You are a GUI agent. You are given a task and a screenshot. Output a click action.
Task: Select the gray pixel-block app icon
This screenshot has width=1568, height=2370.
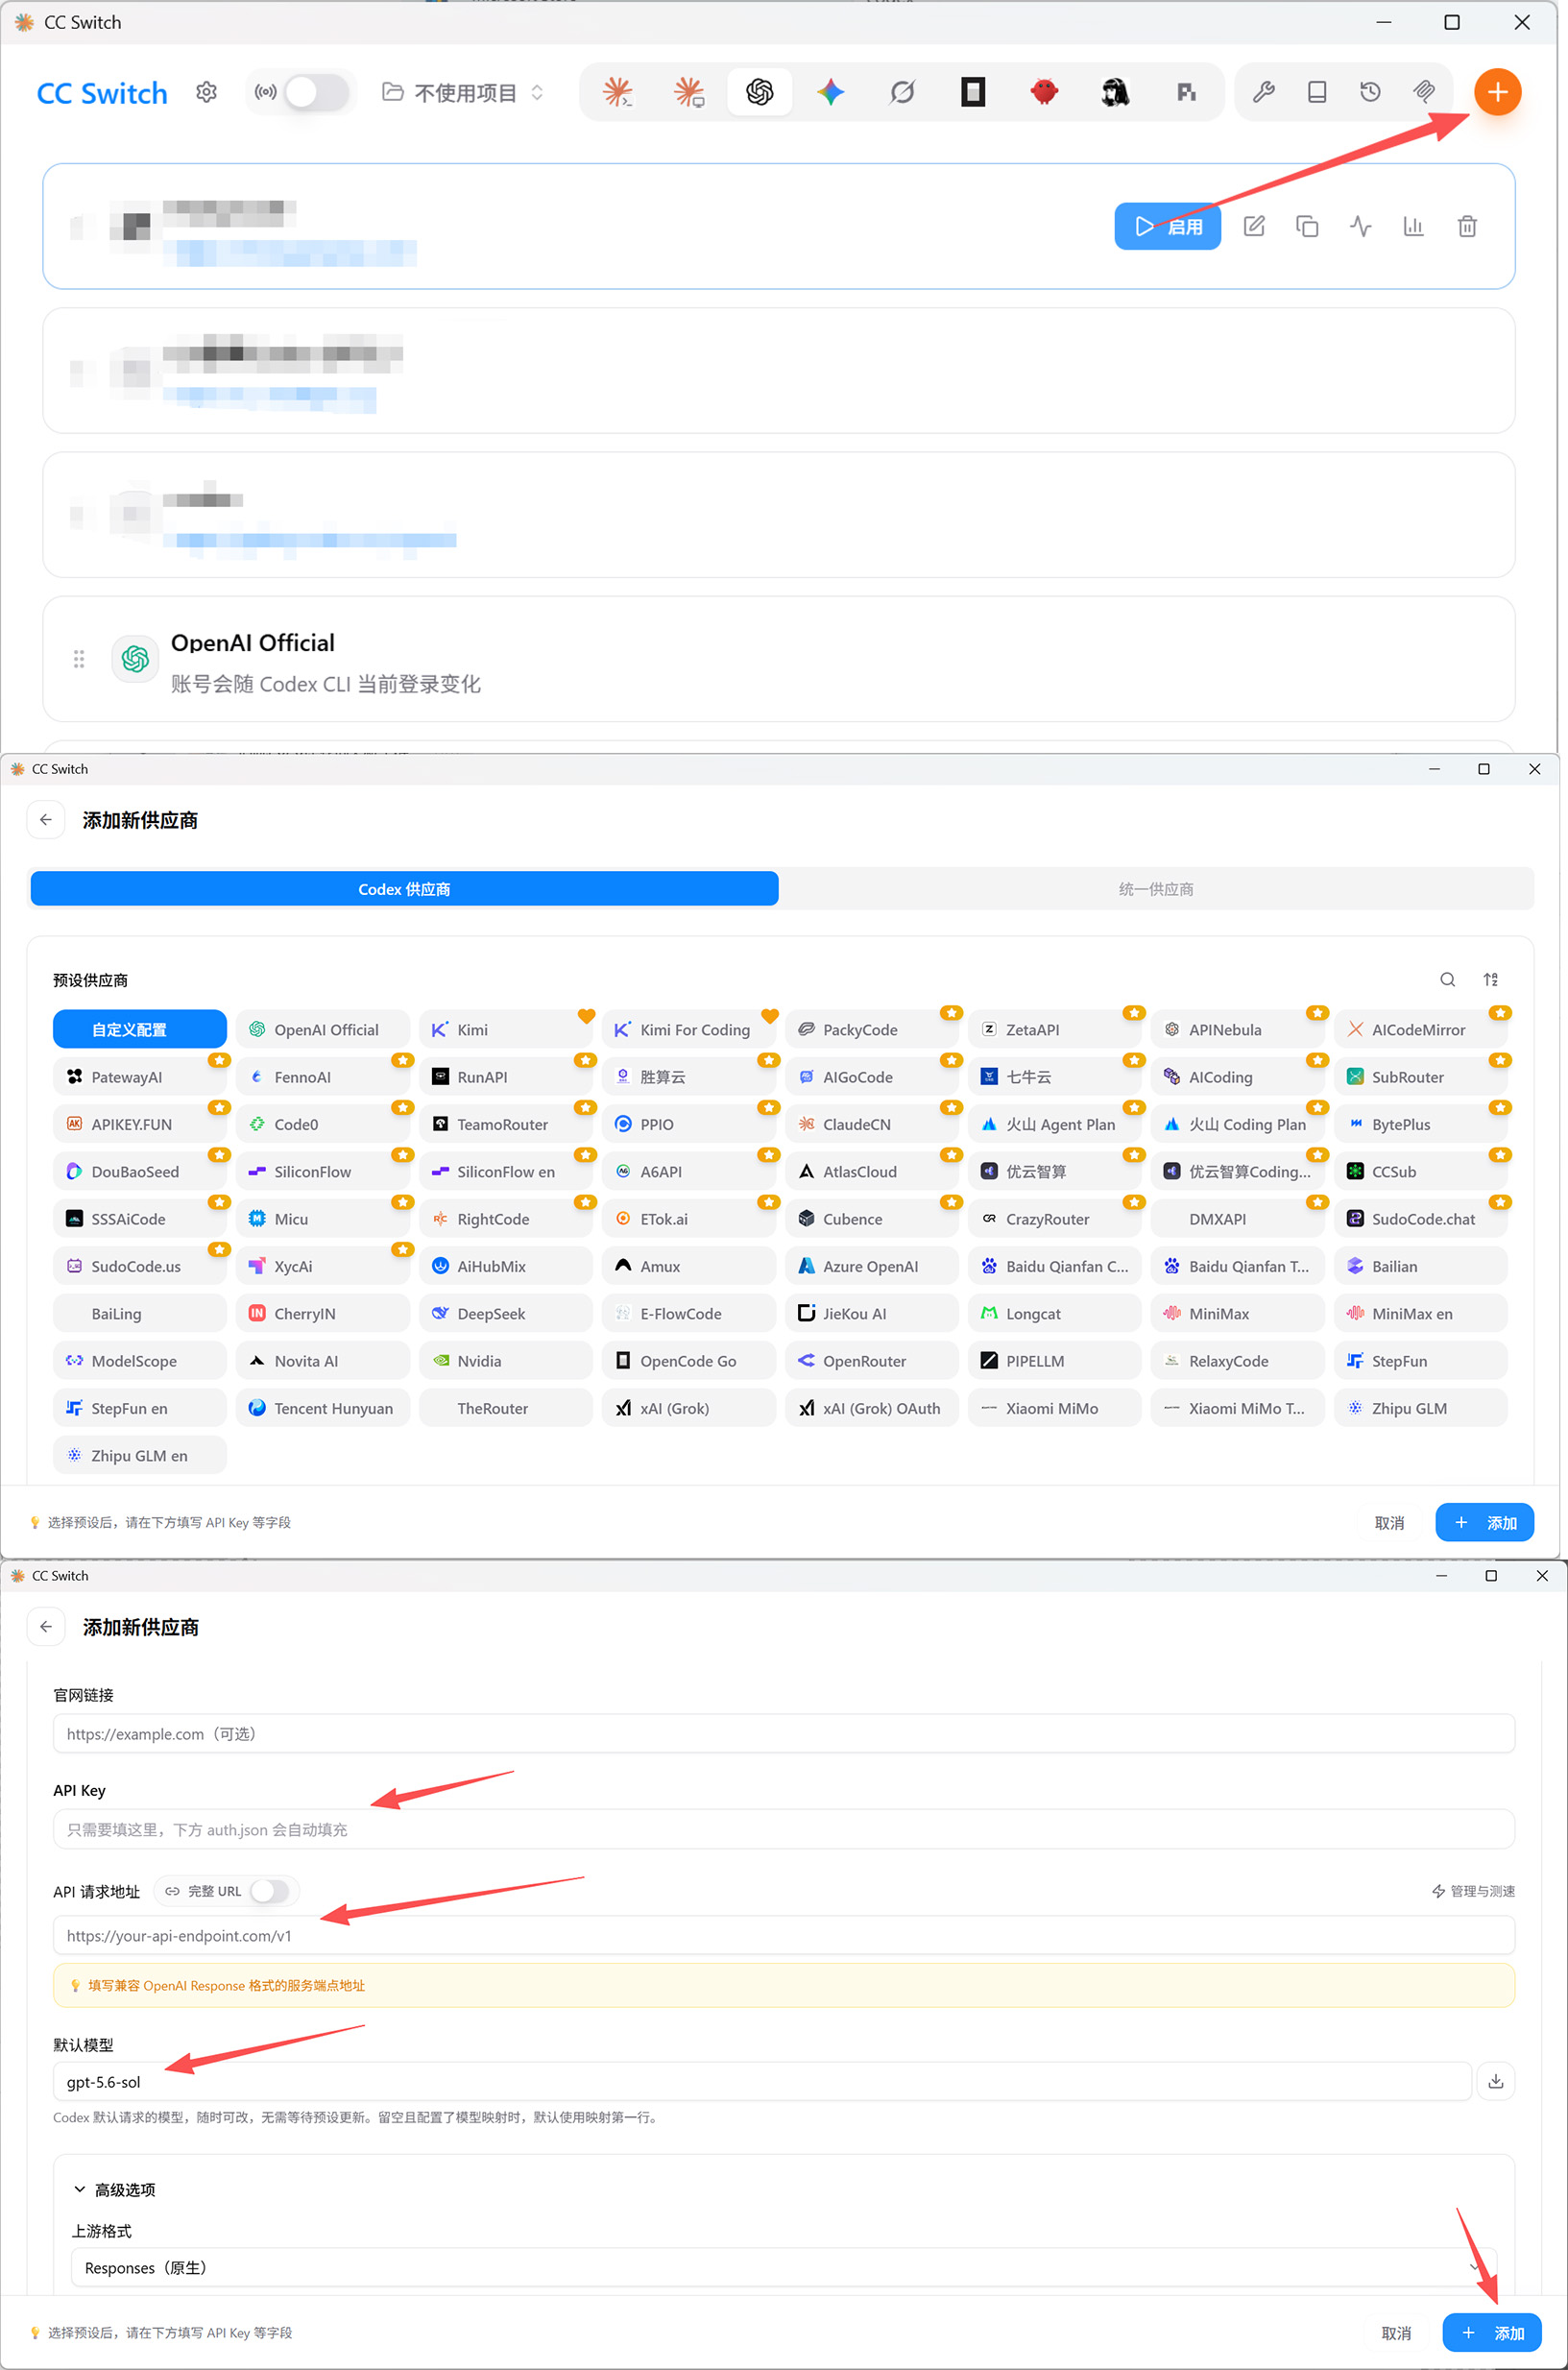(1186, 93)
